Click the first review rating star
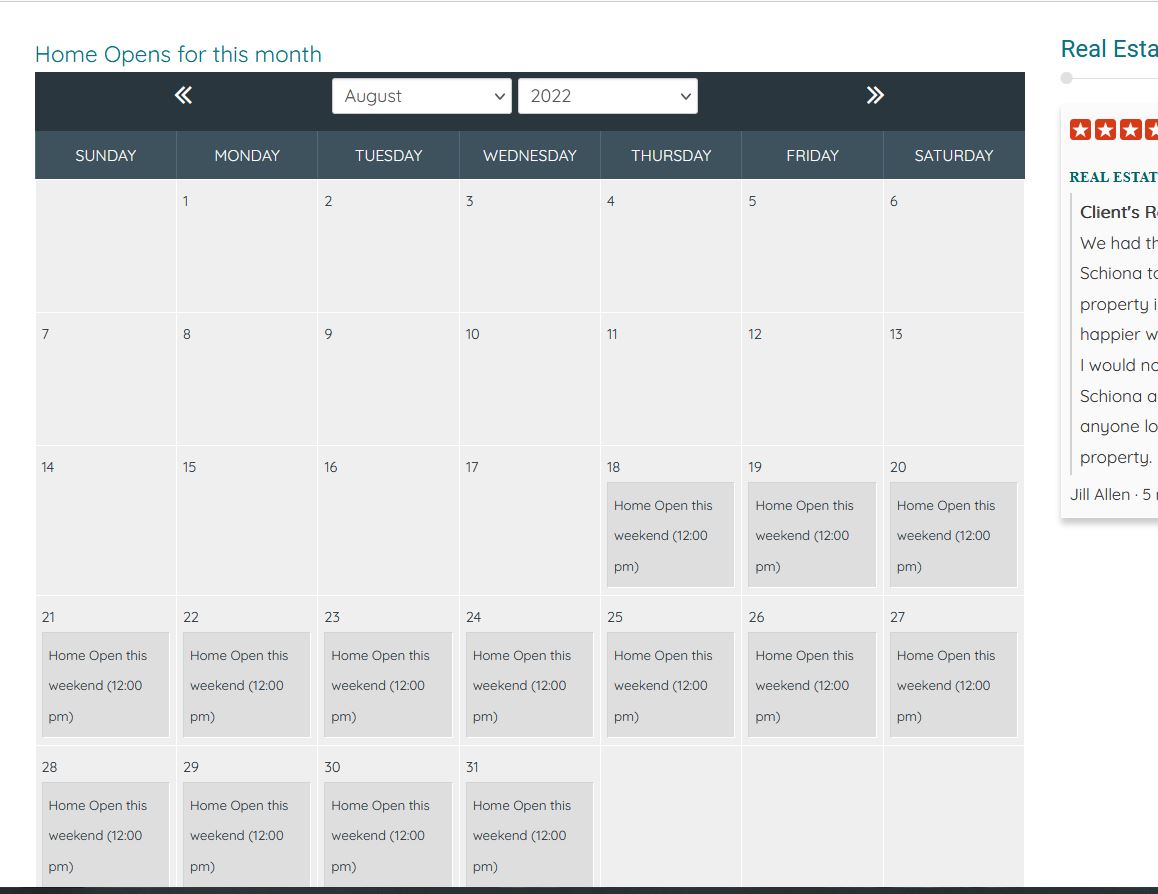1158x894 pixels. 1080,130
